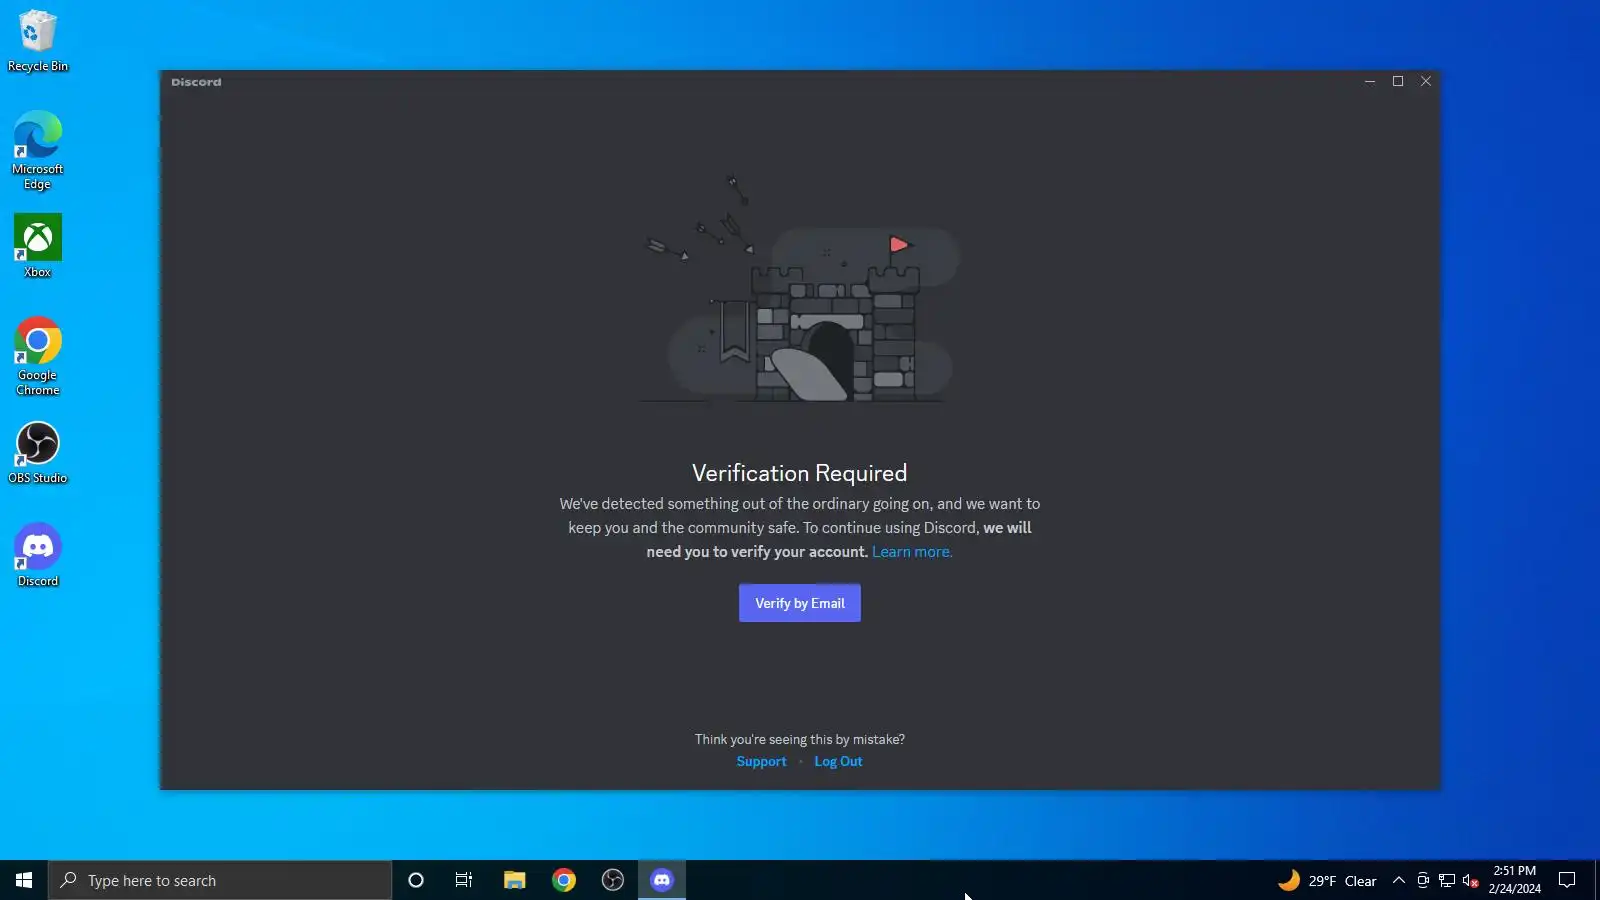Image resolution: width=1600 pixels, height=900 pixels.
Task: Open File Explorer from the taskbar
Action: point(514,880)
